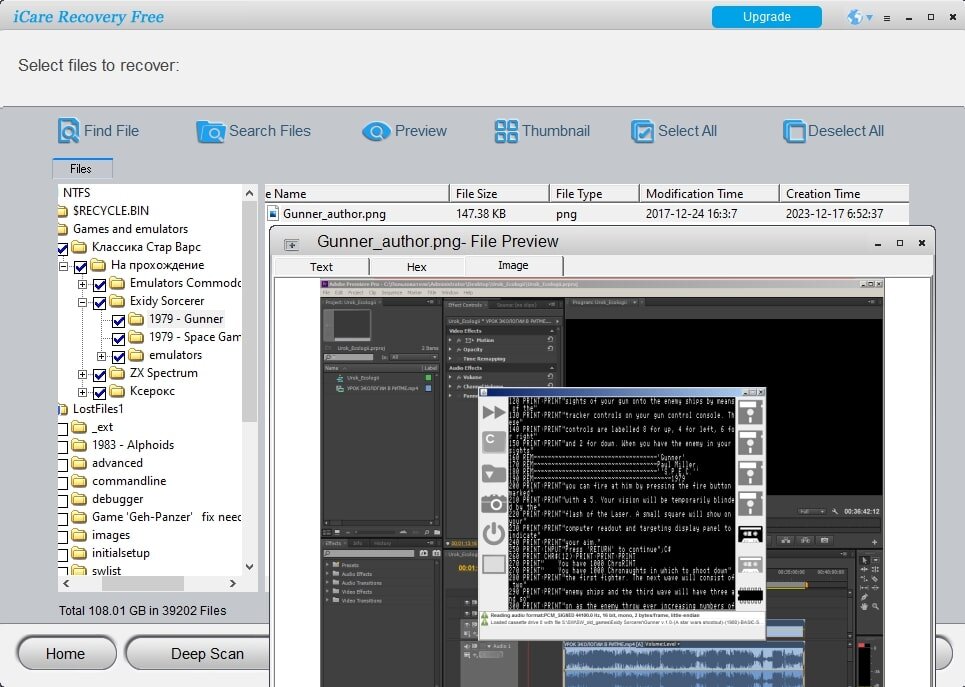Sort by Modification Time column header
Image resolution: width=965 pixels, height=687 pixels.
[x=709, y=193]
